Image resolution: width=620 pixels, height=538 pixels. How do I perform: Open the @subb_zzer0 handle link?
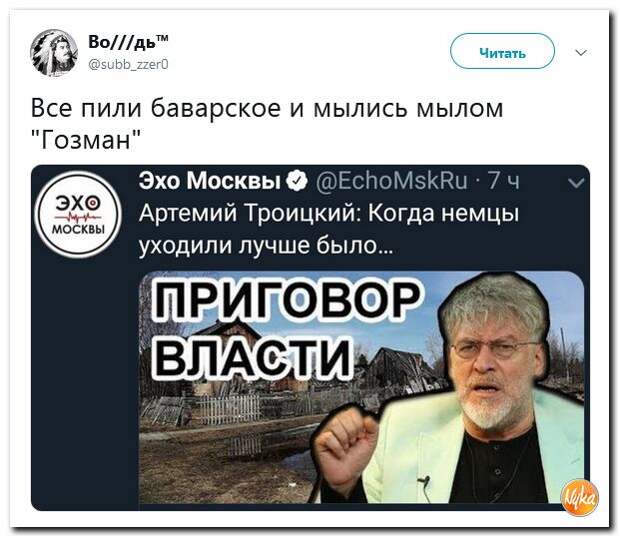point(128,63)
